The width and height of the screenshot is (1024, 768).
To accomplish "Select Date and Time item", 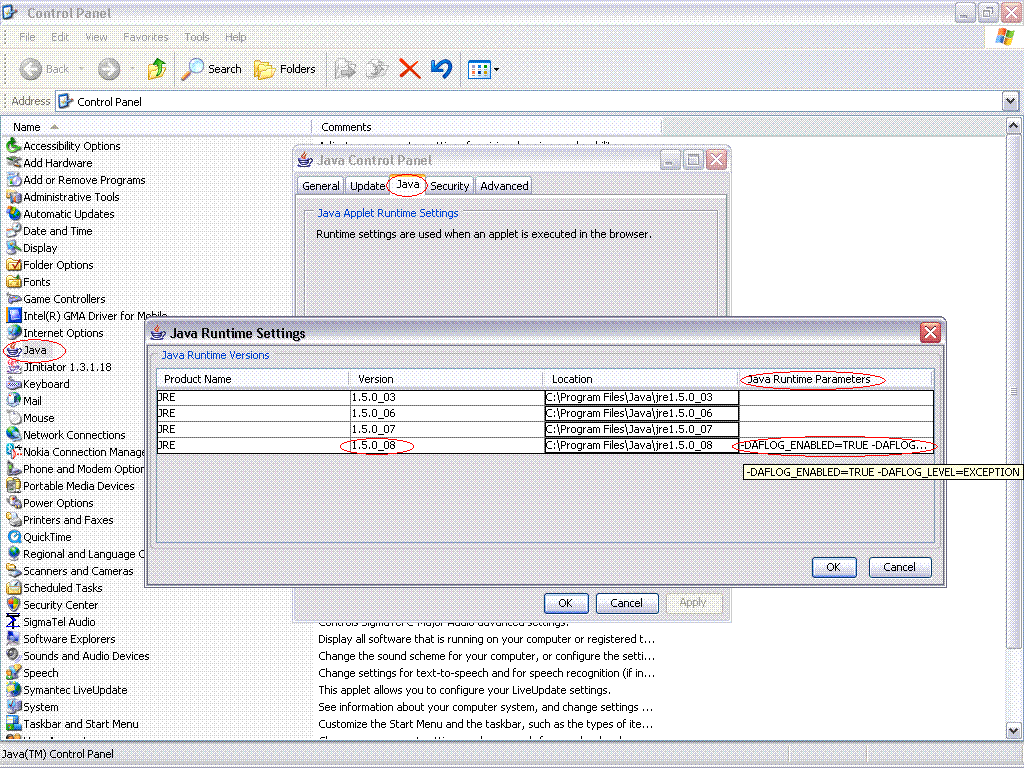I will pos(50,231).
